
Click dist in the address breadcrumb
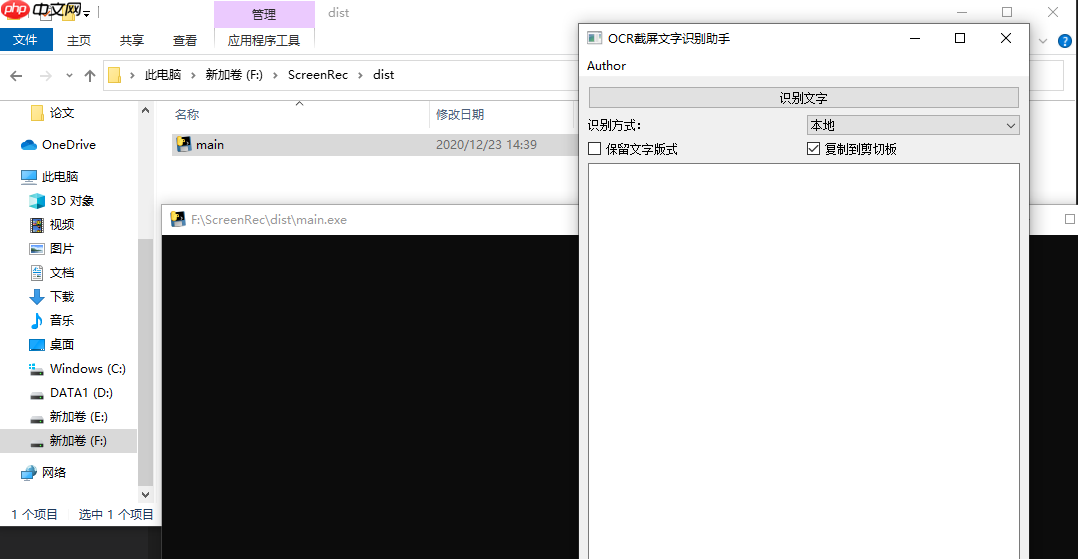pos(384,75)
